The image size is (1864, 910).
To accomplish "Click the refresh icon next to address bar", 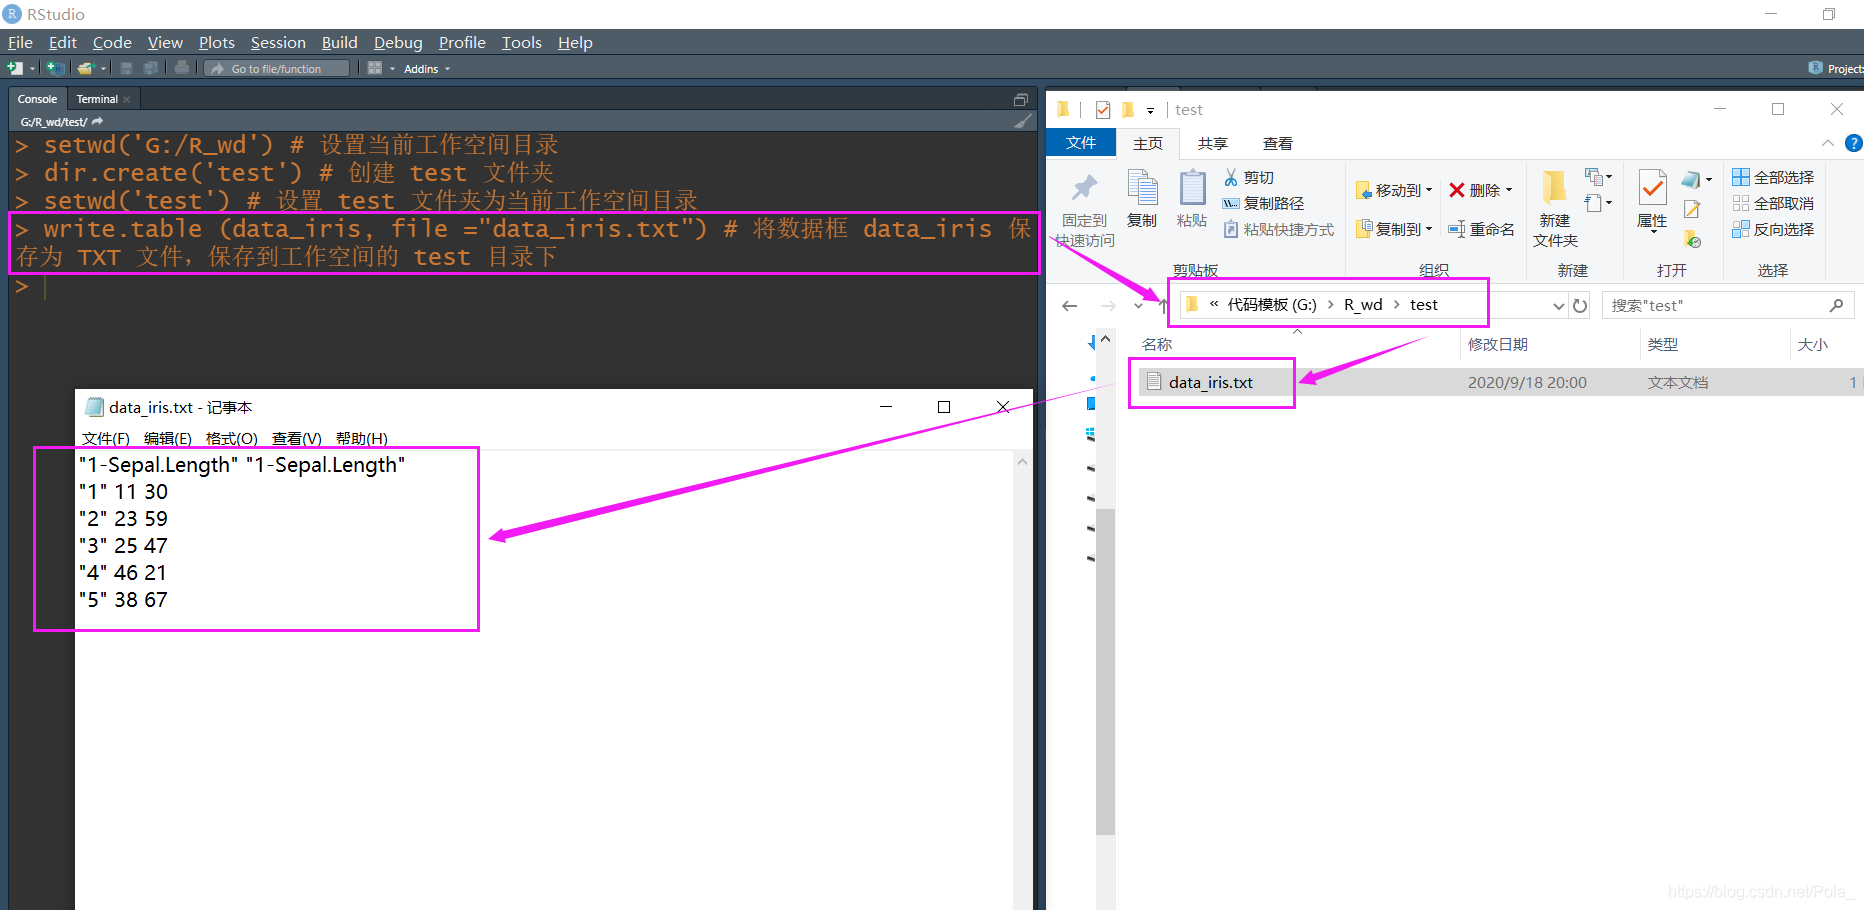I will (x=1580, y=306).
